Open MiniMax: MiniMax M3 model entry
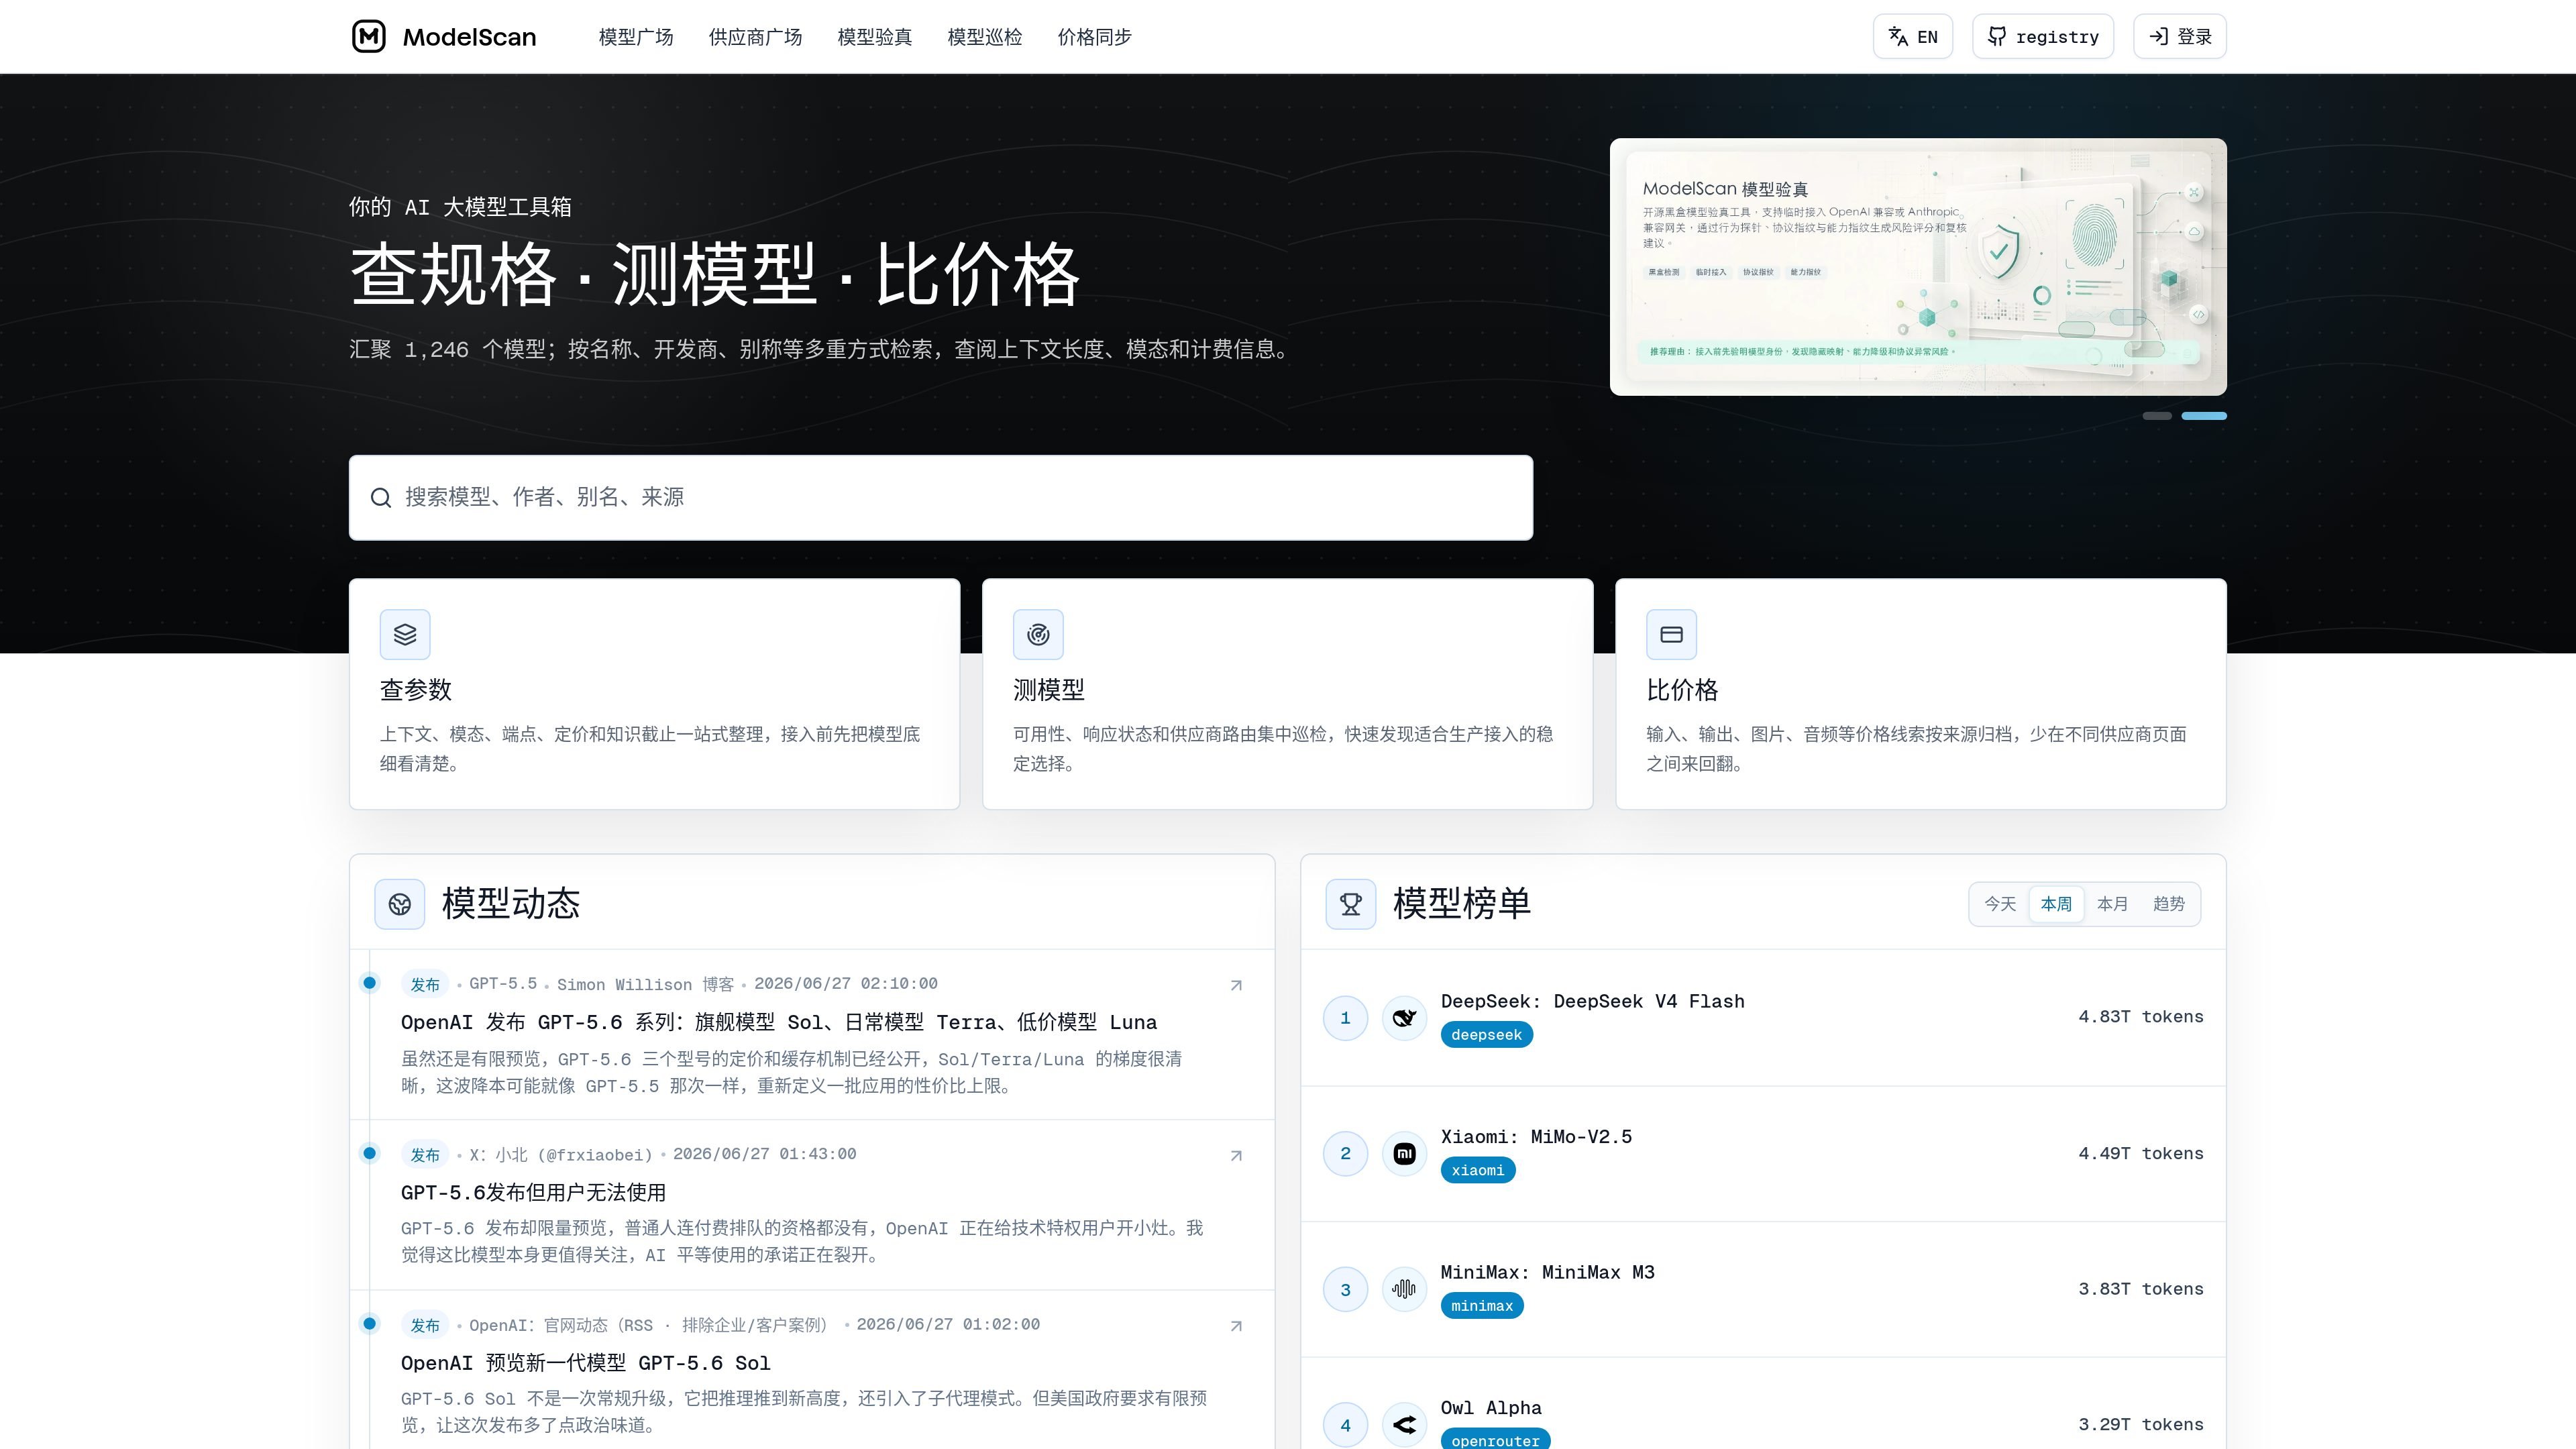The width and height of the screenshot is (2576, 1449). tap(1547, 1273)
